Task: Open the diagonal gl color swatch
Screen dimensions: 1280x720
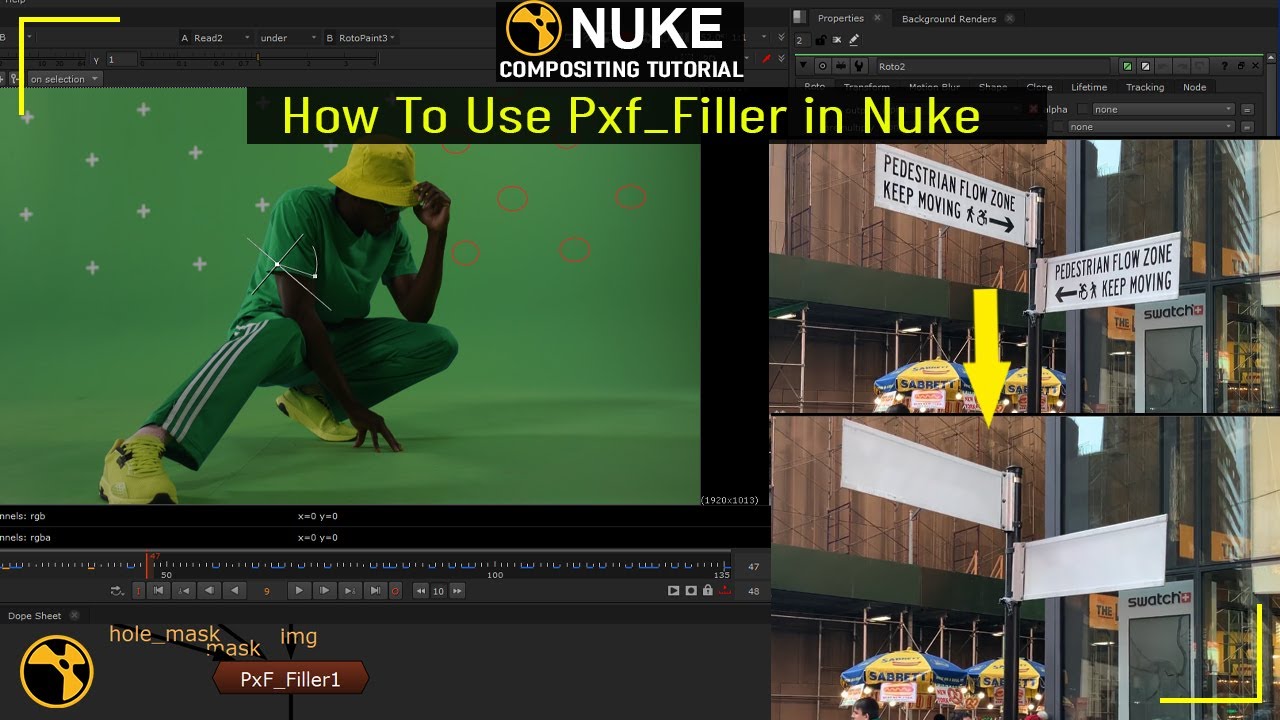Action: (1145, 67)
